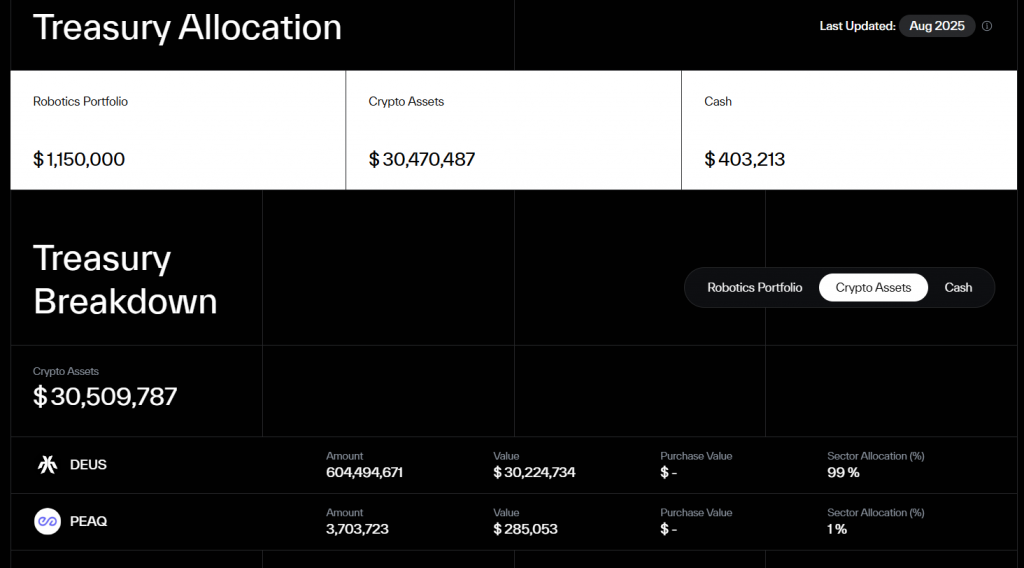
Task: Select the DEUS amount 604,494,671
Action: tap(364, 472)
